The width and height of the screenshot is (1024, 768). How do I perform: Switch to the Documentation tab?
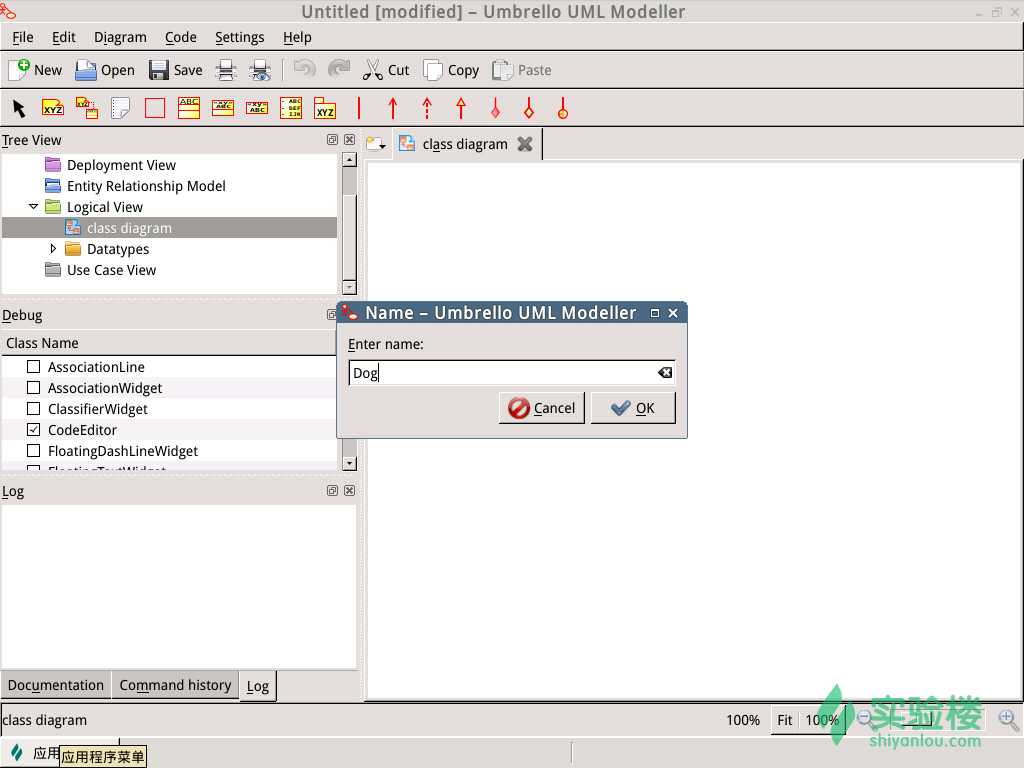point(56,685)
